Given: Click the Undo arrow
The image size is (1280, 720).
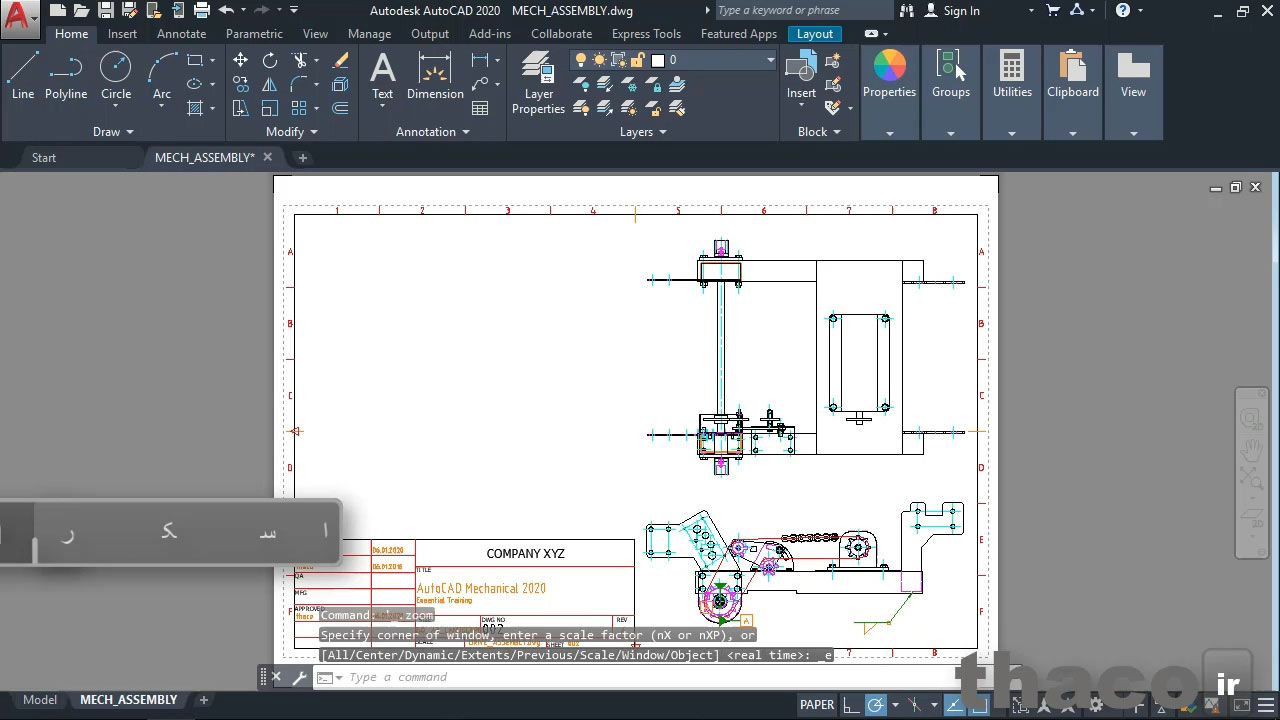Looking at the screenshot, I should point(226,10).
